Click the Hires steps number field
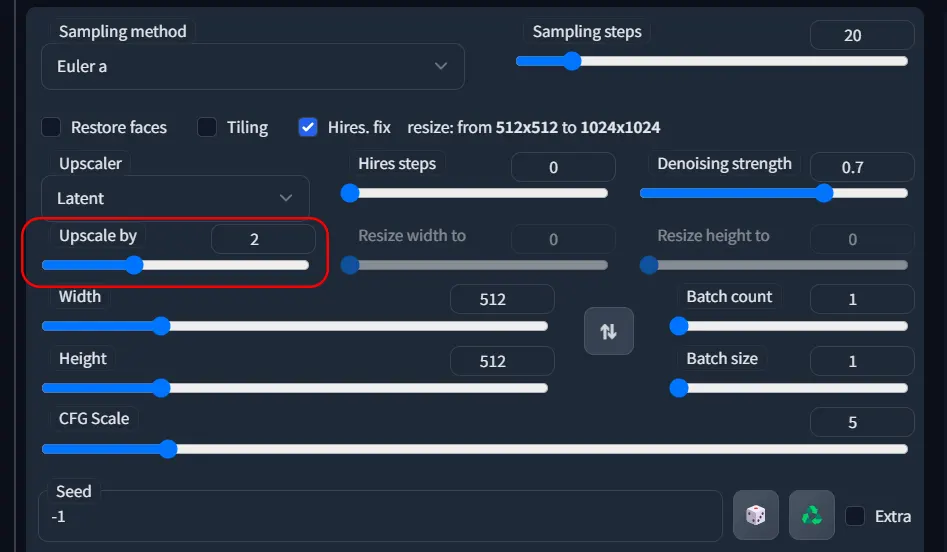Image resolution: width=947 pixels, height=552 pixels. click(x=563, y=167)
